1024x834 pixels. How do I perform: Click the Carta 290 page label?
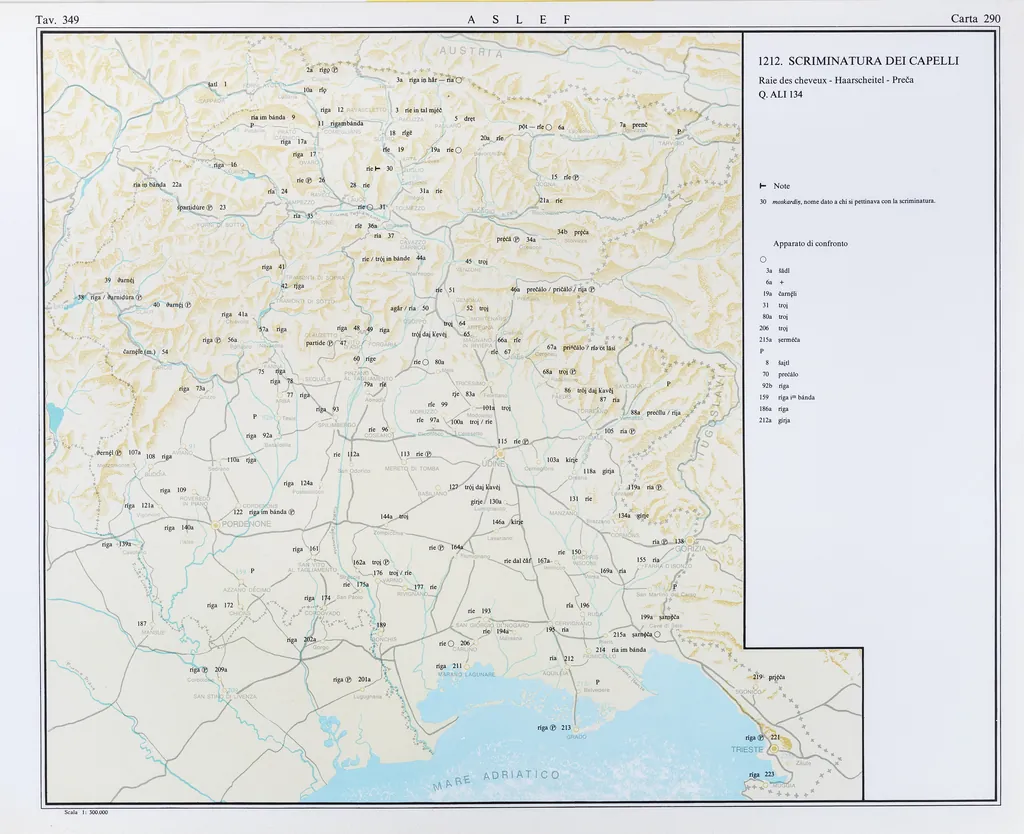click(976, 19)
